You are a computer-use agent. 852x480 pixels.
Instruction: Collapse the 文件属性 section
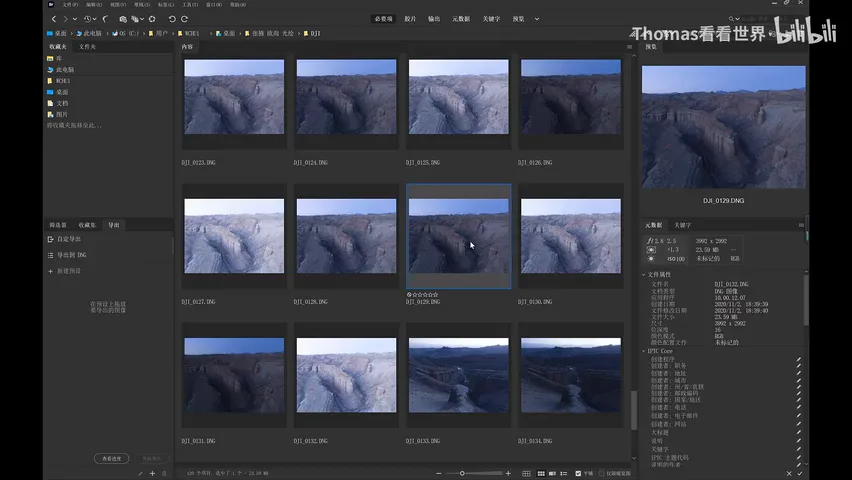[643, 275]
